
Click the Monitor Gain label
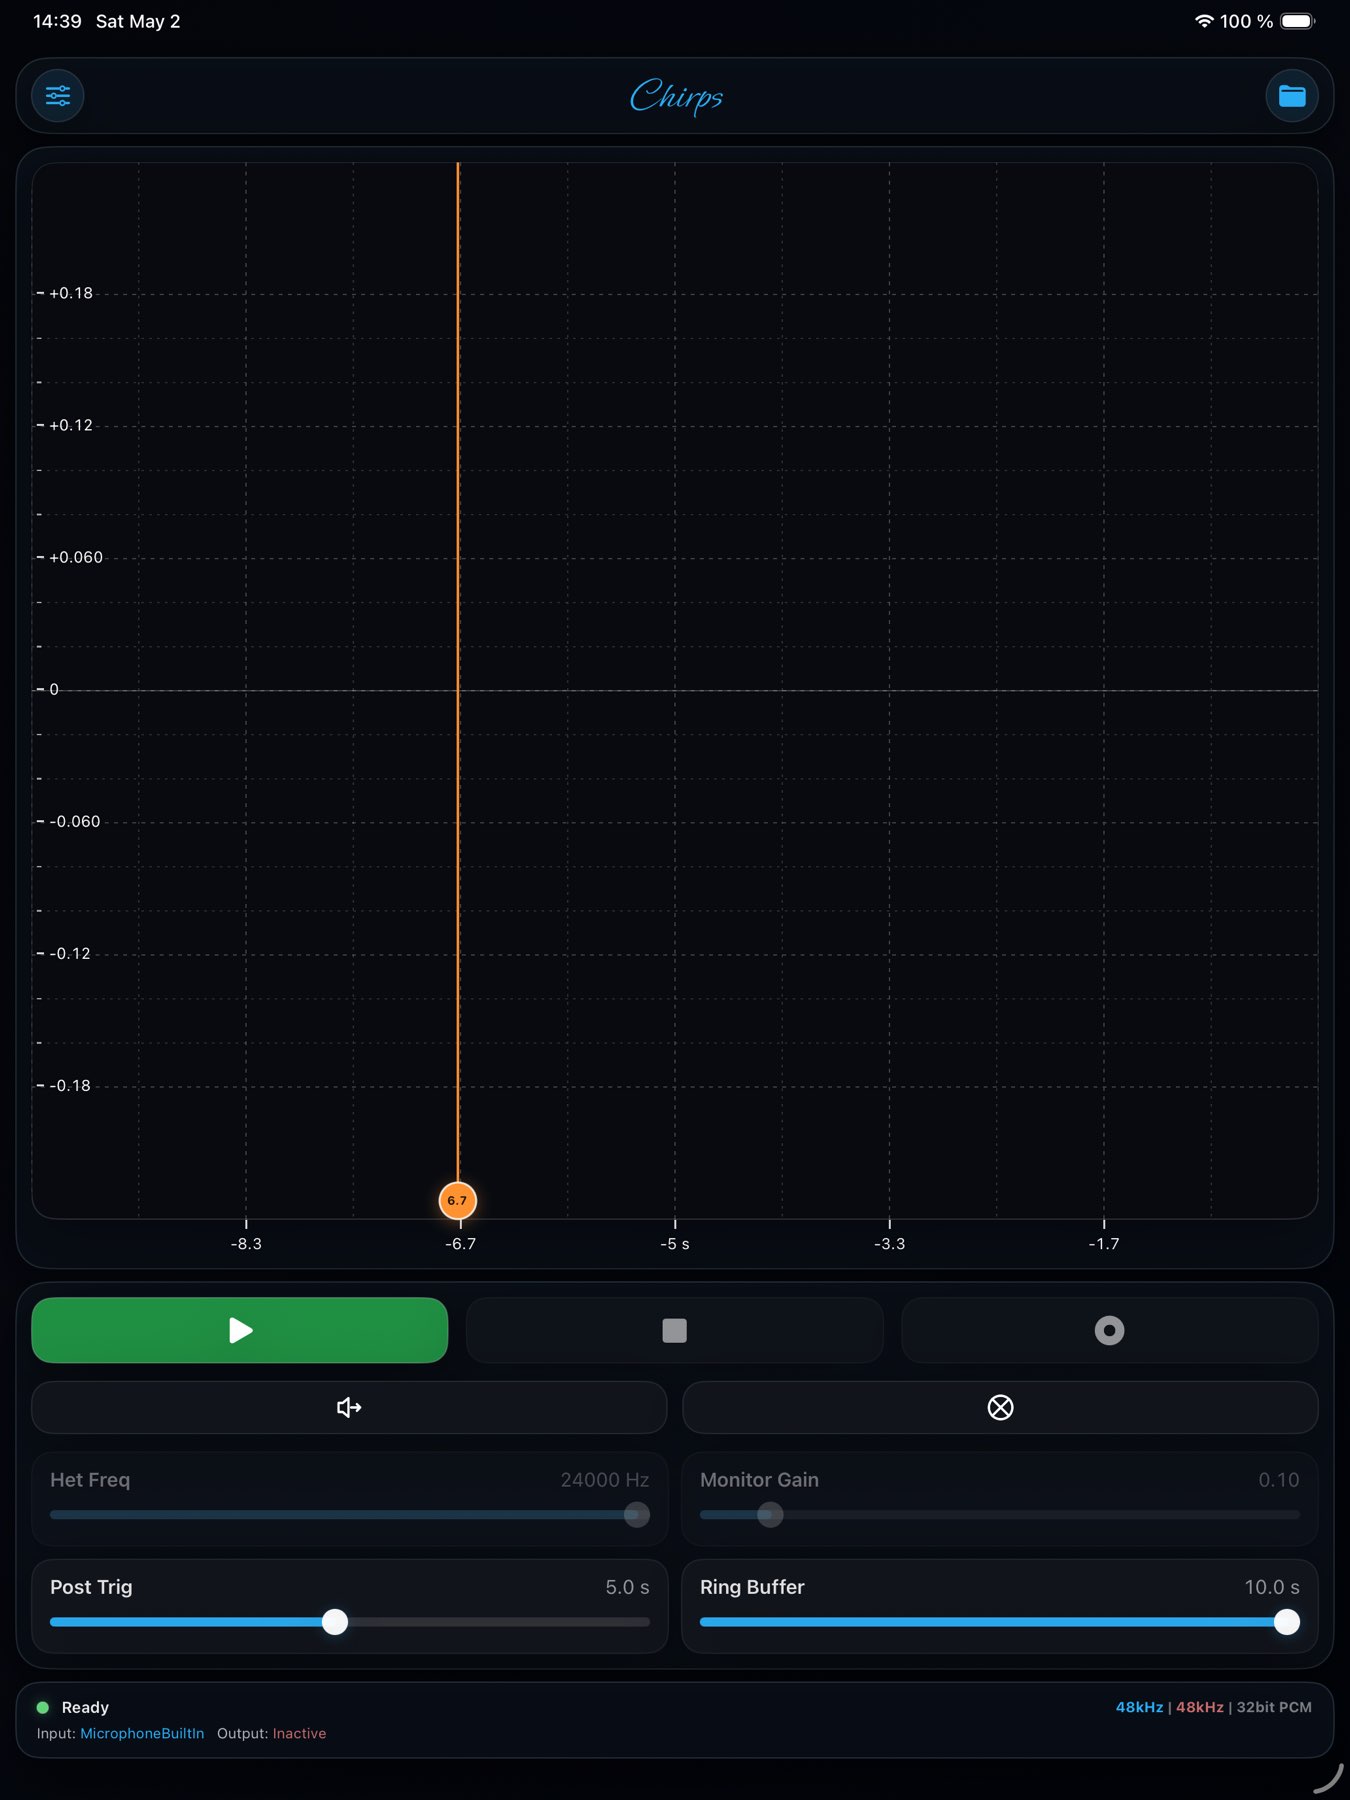click(x=759, y=1480)
